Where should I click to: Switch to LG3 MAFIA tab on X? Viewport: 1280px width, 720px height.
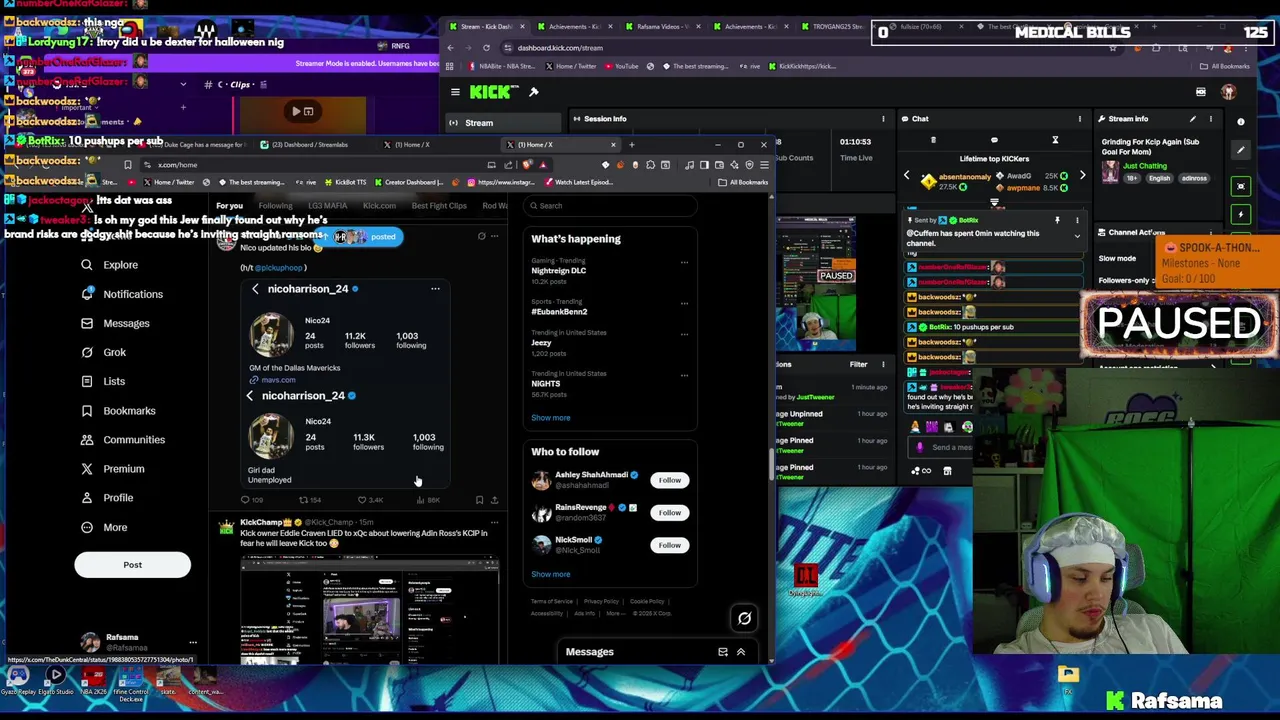(x=327, y=206)
